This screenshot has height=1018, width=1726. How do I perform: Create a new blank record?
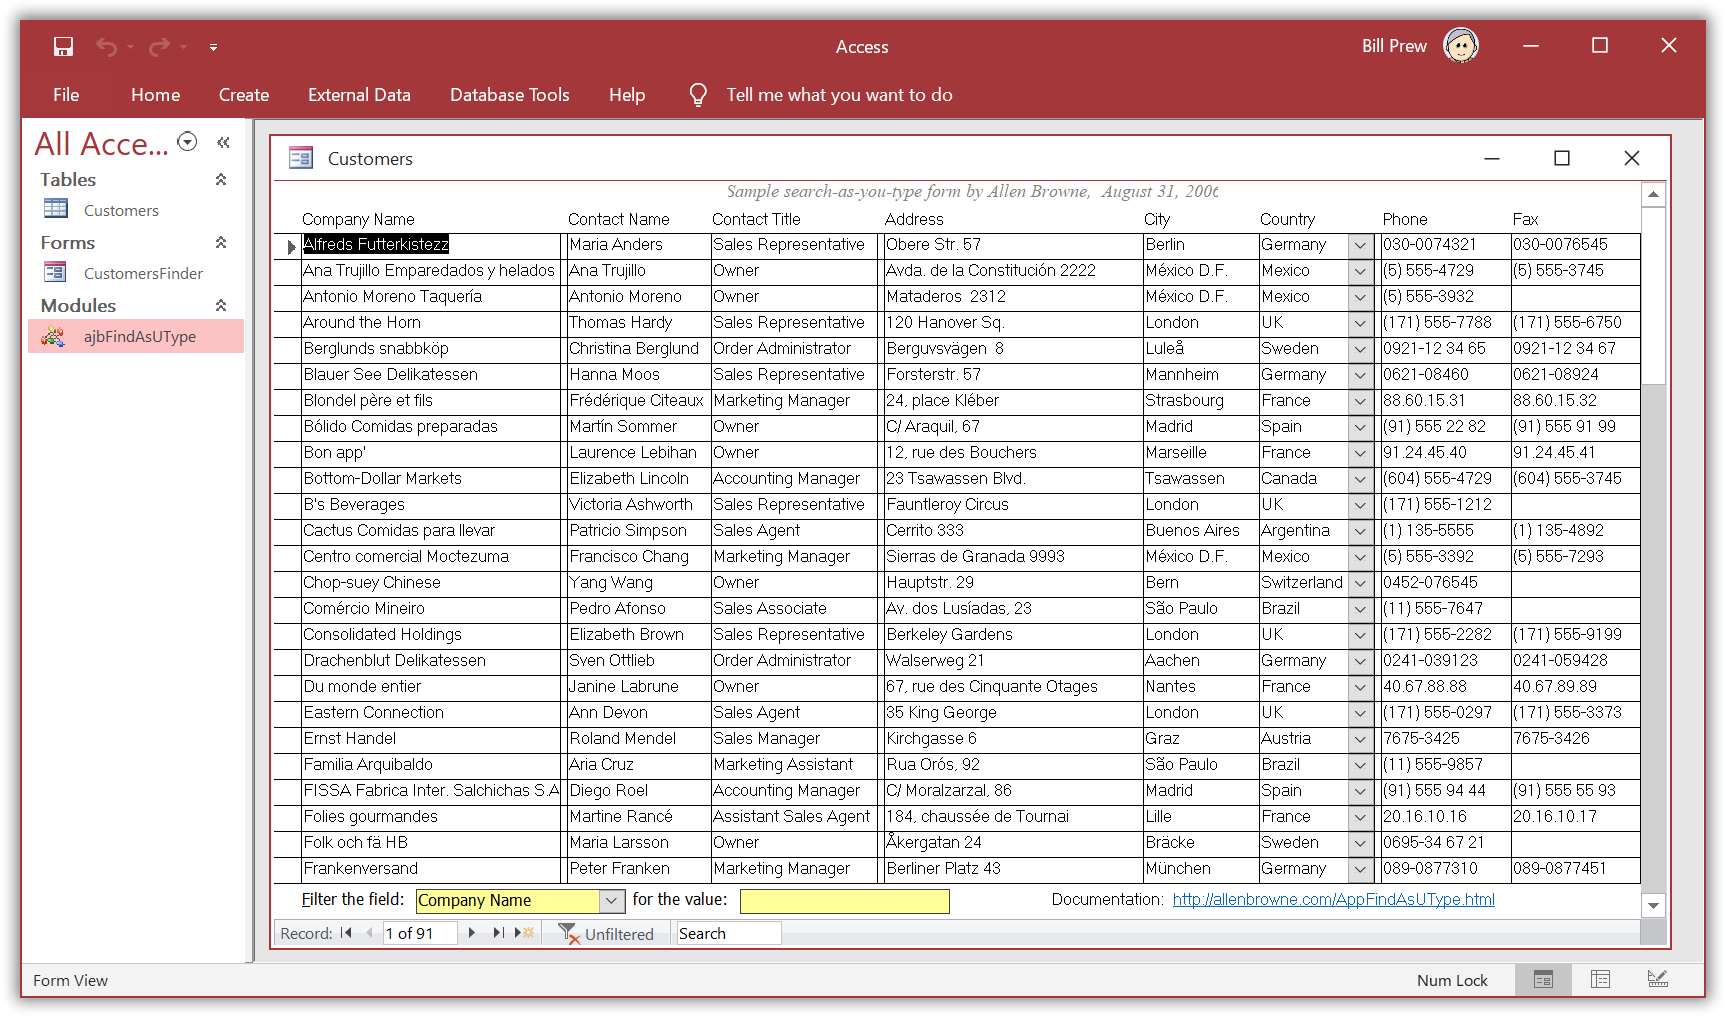(525, 933)
